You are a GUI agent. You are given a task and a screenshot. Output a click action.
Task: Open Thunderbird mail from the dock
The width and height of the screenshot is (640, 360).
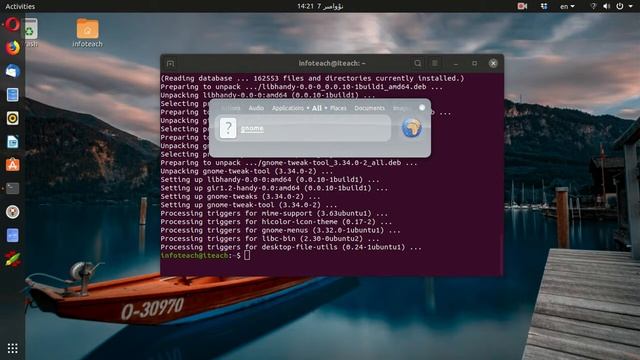coord(13,71)
